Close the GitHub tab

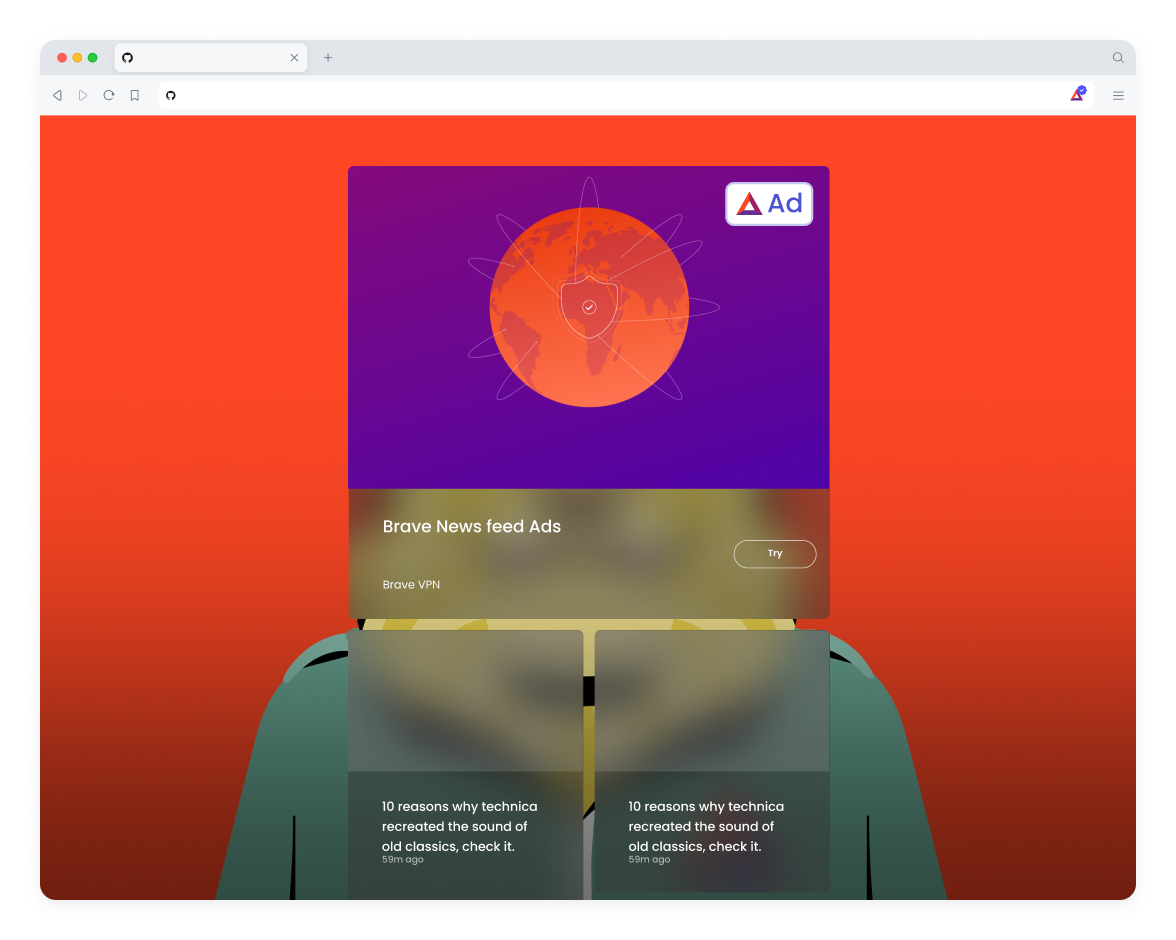click(x=294, y=58)
